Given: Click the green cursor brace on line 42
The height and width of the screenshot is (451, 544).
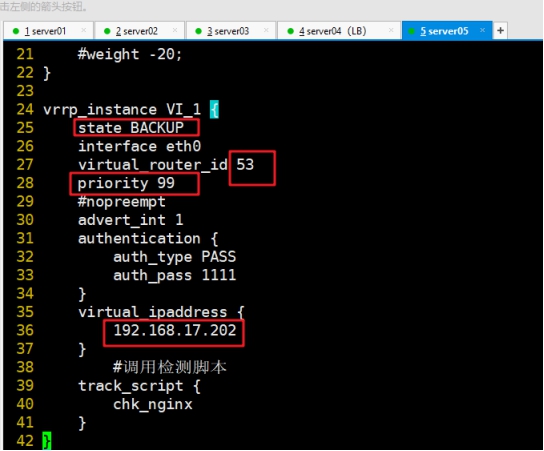Looking at the screenshot, I should coord(46,441).
